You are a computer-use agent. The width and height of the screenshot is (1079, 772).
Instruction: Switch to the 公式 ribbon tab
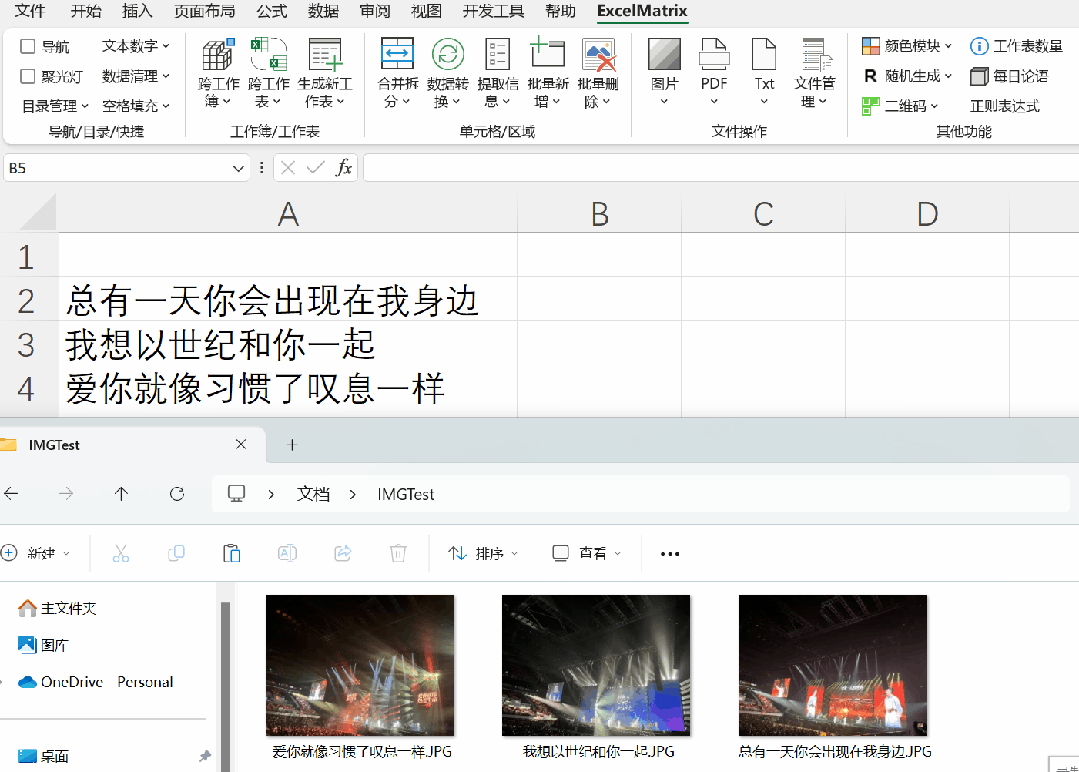coord(272,11)
